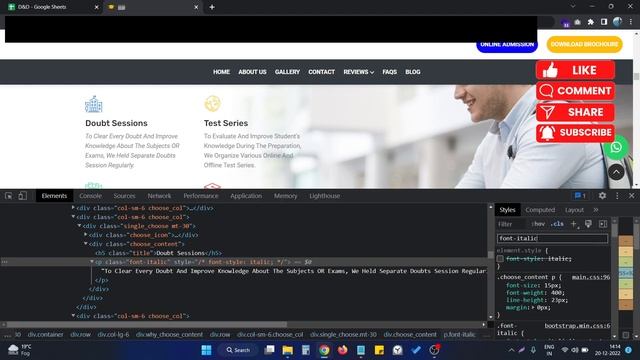Open the rendering emulation paintbrush icon in Styles
The width and height of the screenshot is (640, 360).
tap(588, 224)
